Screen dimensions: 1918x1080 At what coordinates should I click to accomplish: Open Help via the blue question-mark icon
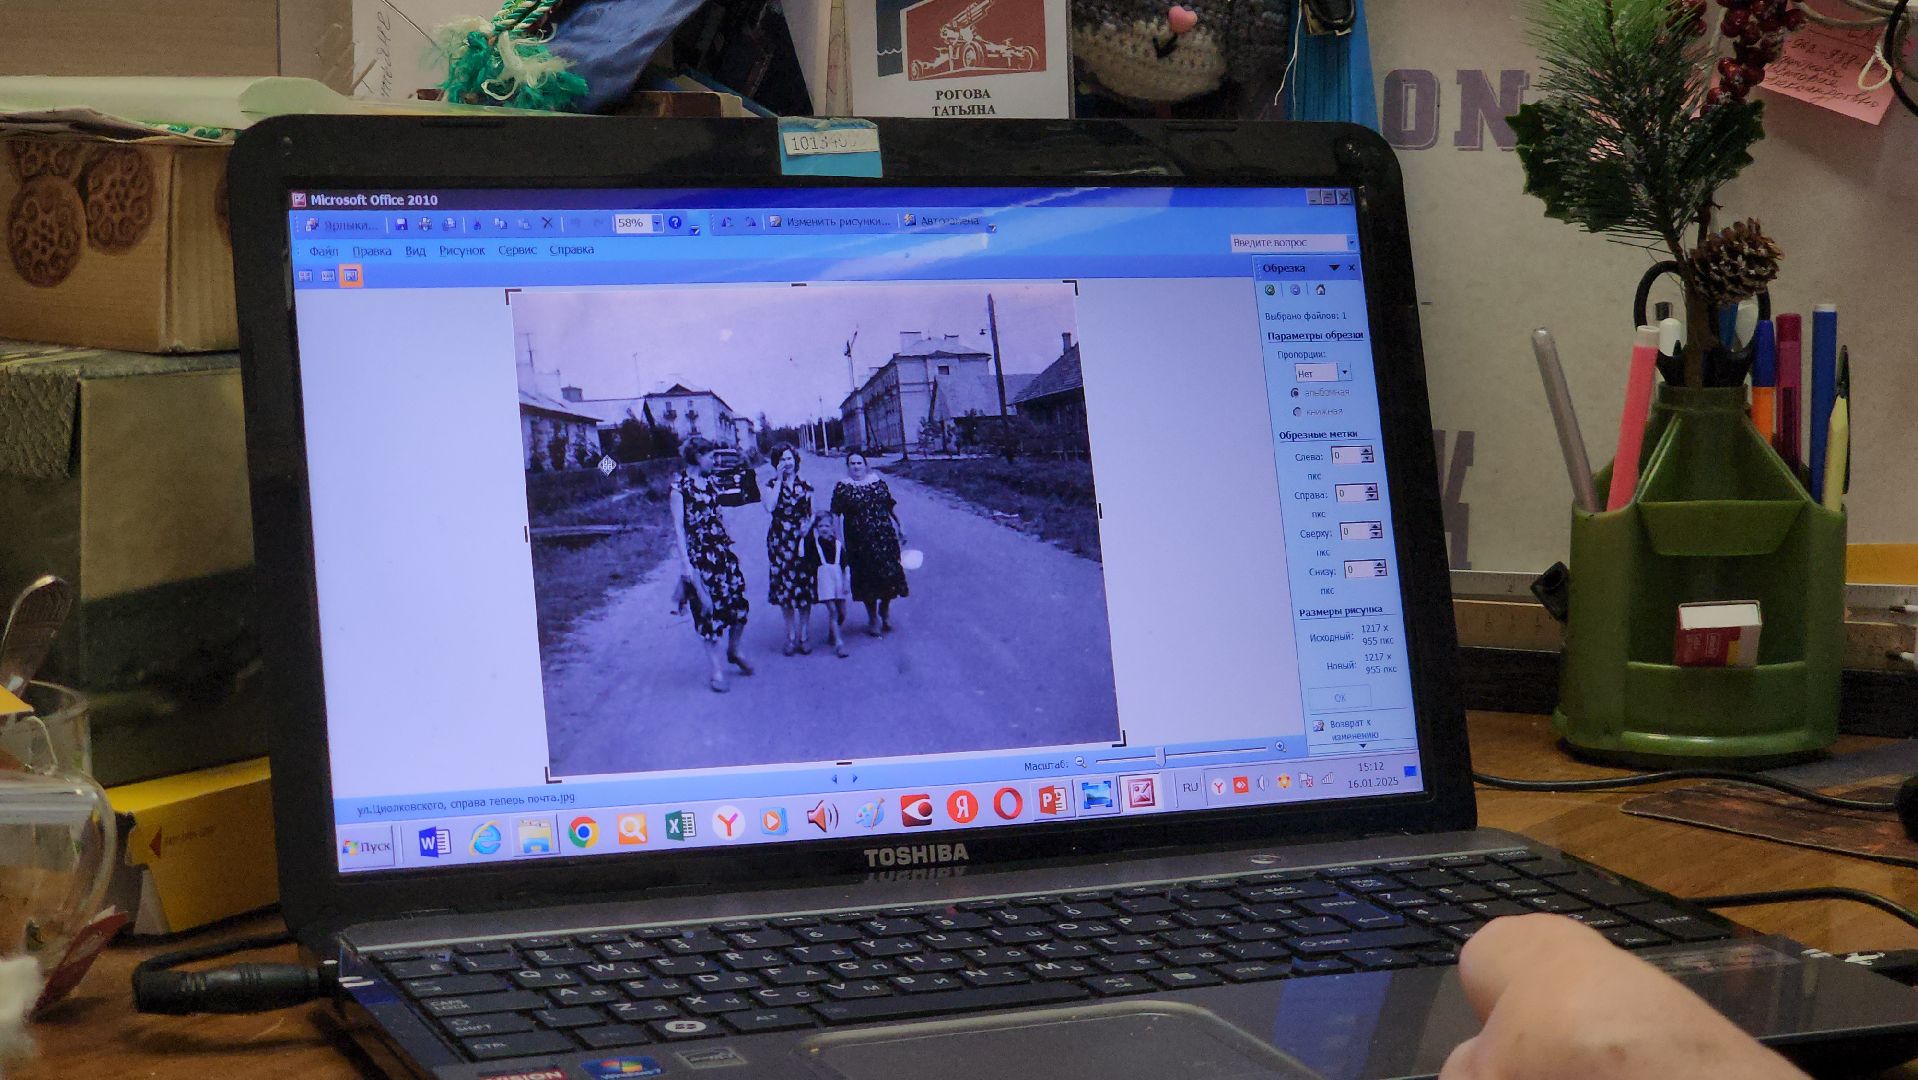(675, 222)
